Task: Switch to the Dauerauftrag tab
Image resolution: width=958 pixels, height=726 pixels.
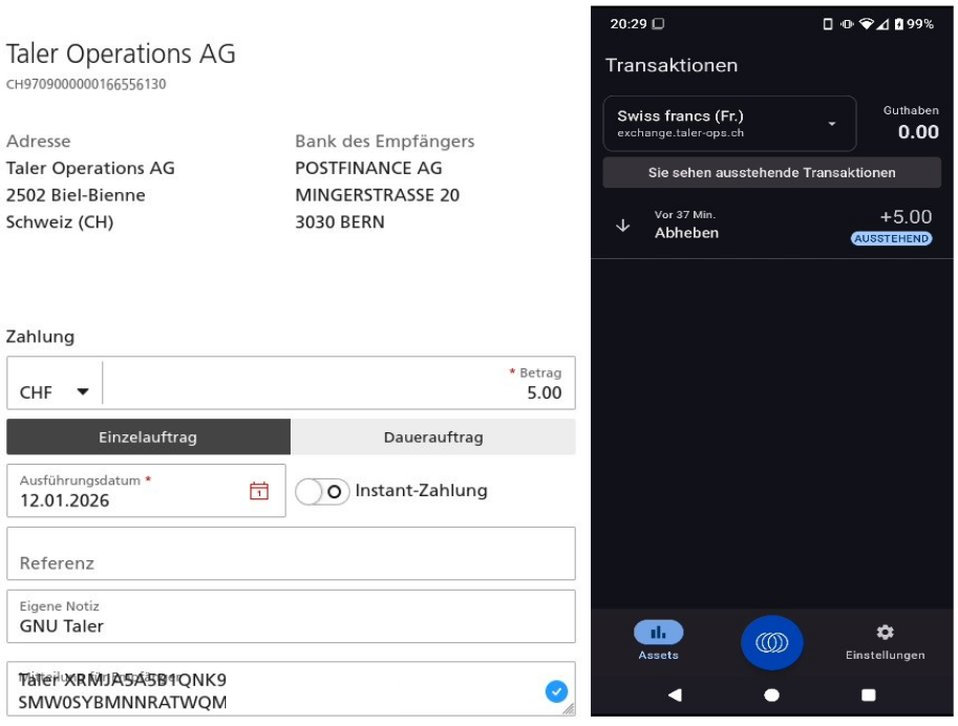Action: point(433,437)
